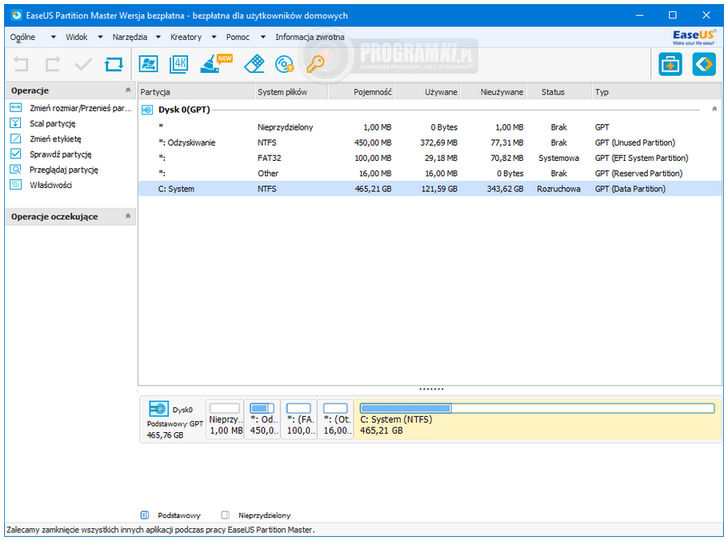727x542 pixels.
Task: Select the *: Odzyskiwanie partition row
Action: click(430, 142)
